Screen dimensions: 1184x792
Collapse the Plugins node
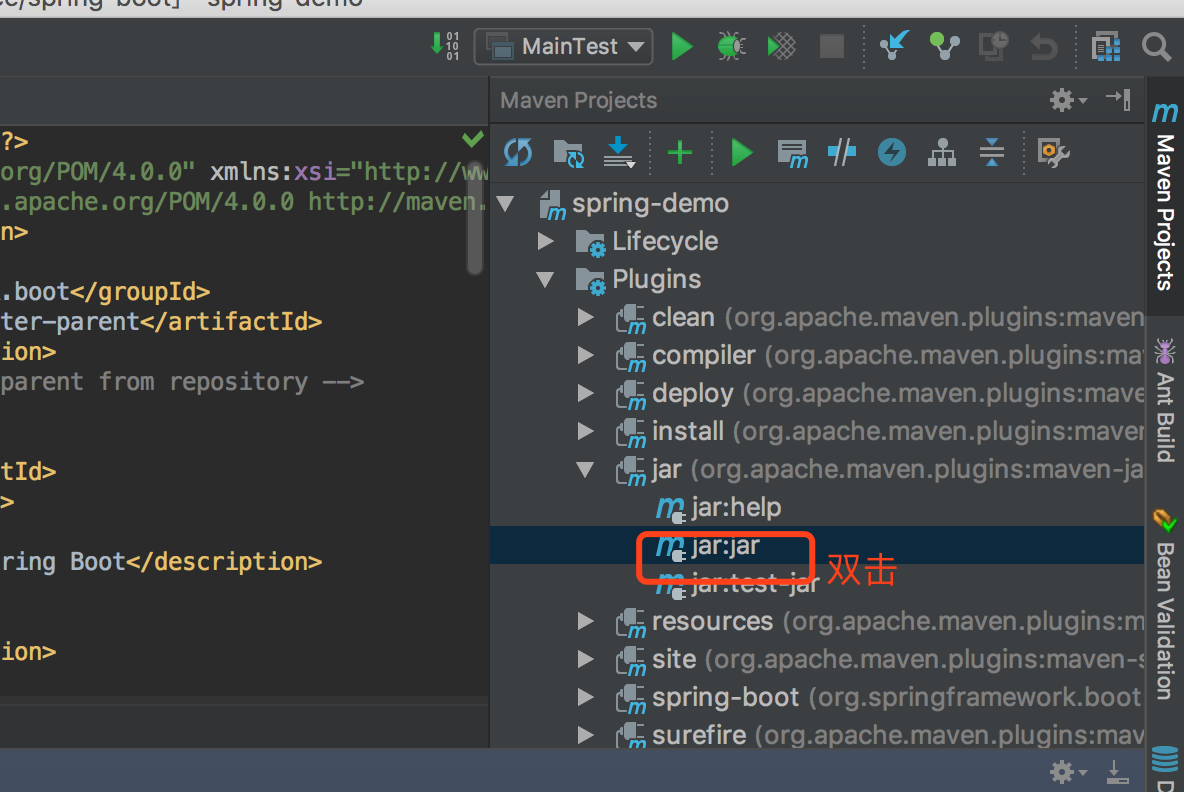pos(545,280)
